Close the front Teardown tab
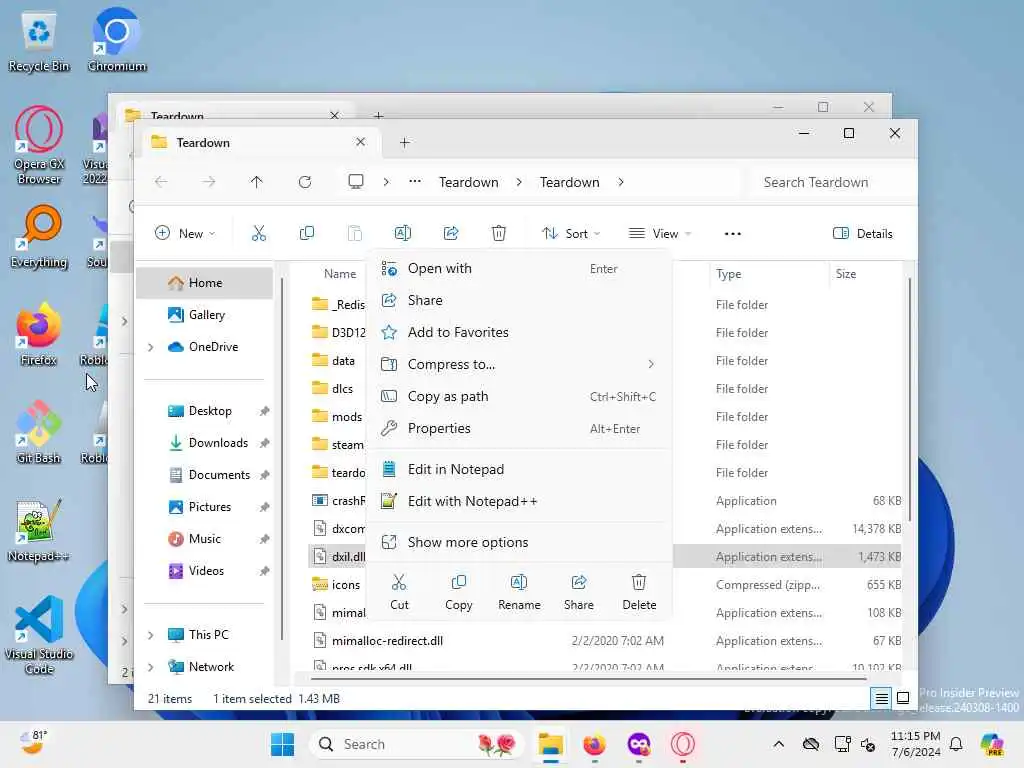Viewport: 1024px width, 768px height. point(360,142)
